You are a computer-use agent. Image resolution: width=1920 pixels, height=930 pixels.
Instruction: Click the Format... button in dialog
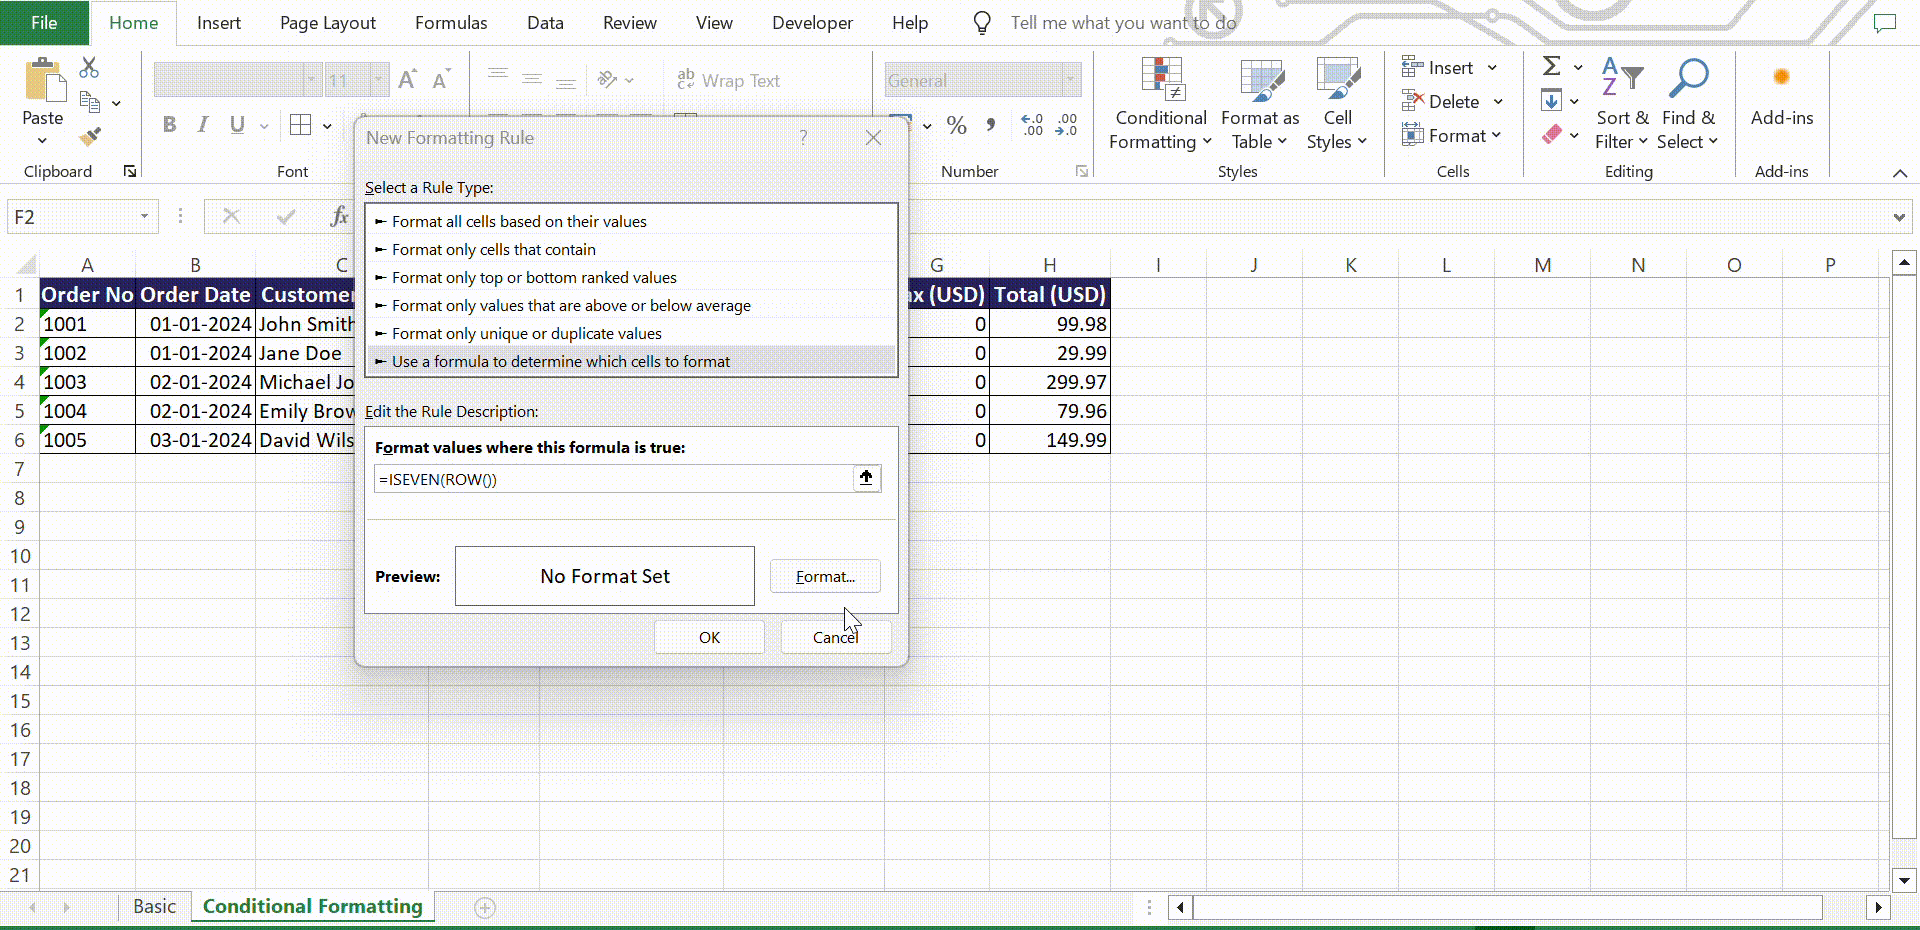[x=825, y=577]
